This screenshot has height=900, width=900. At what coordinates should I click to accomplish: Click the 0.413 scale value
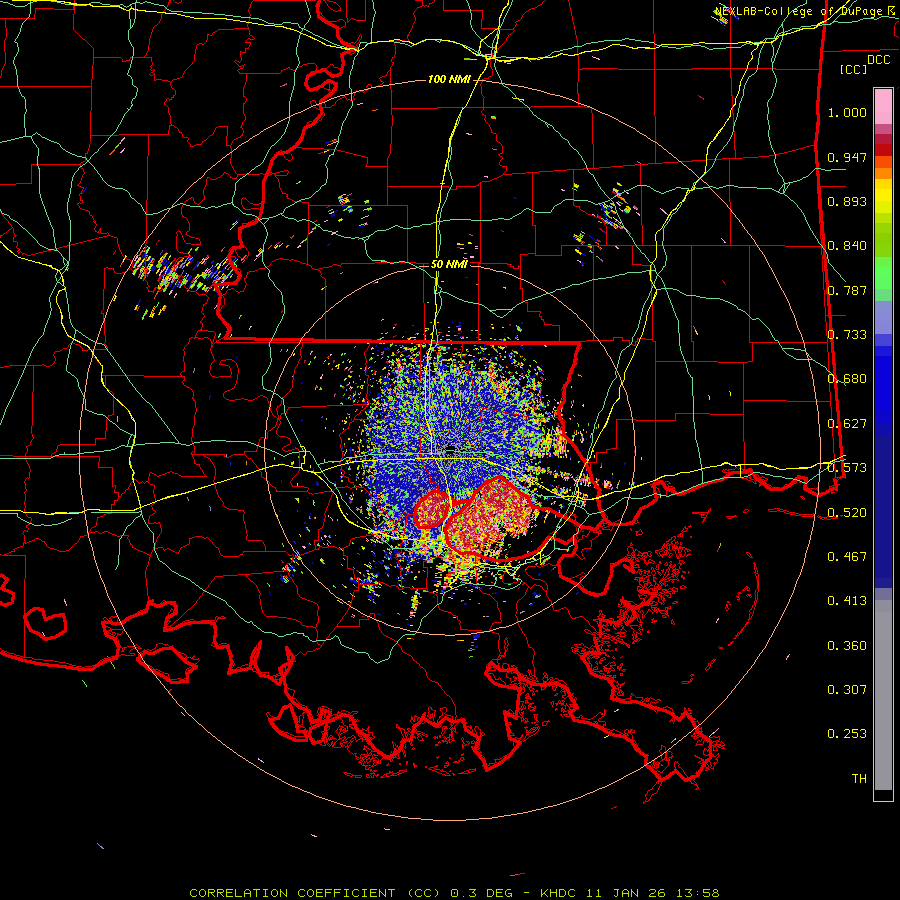pos(847,601)
